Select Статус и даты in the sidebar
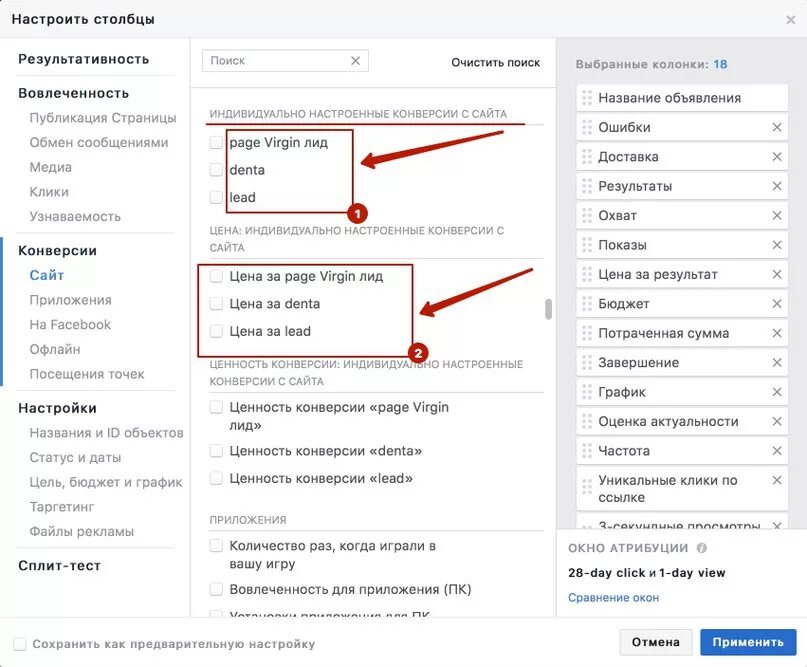The width and height of the screenshot is (807, 667). coord(75,458)
